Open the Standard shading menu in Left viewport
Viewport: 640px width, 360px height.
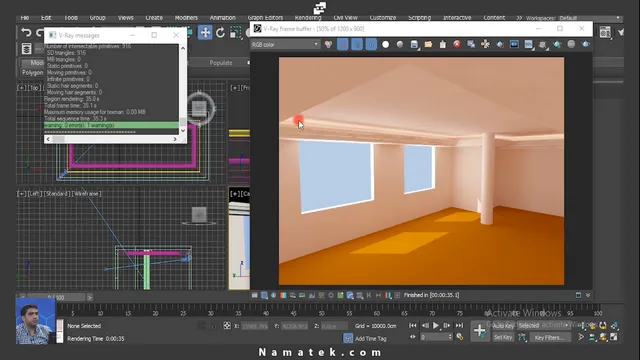57,193
